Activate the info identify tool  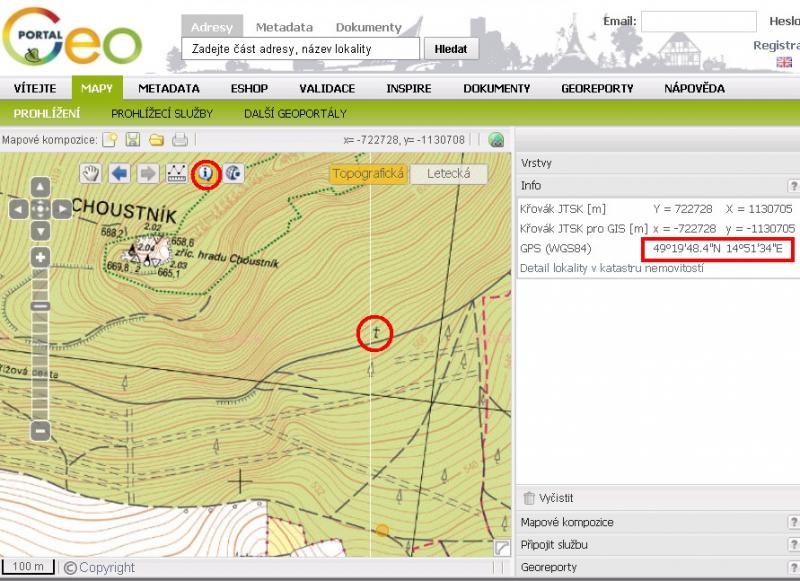click(x=206, y=173)
